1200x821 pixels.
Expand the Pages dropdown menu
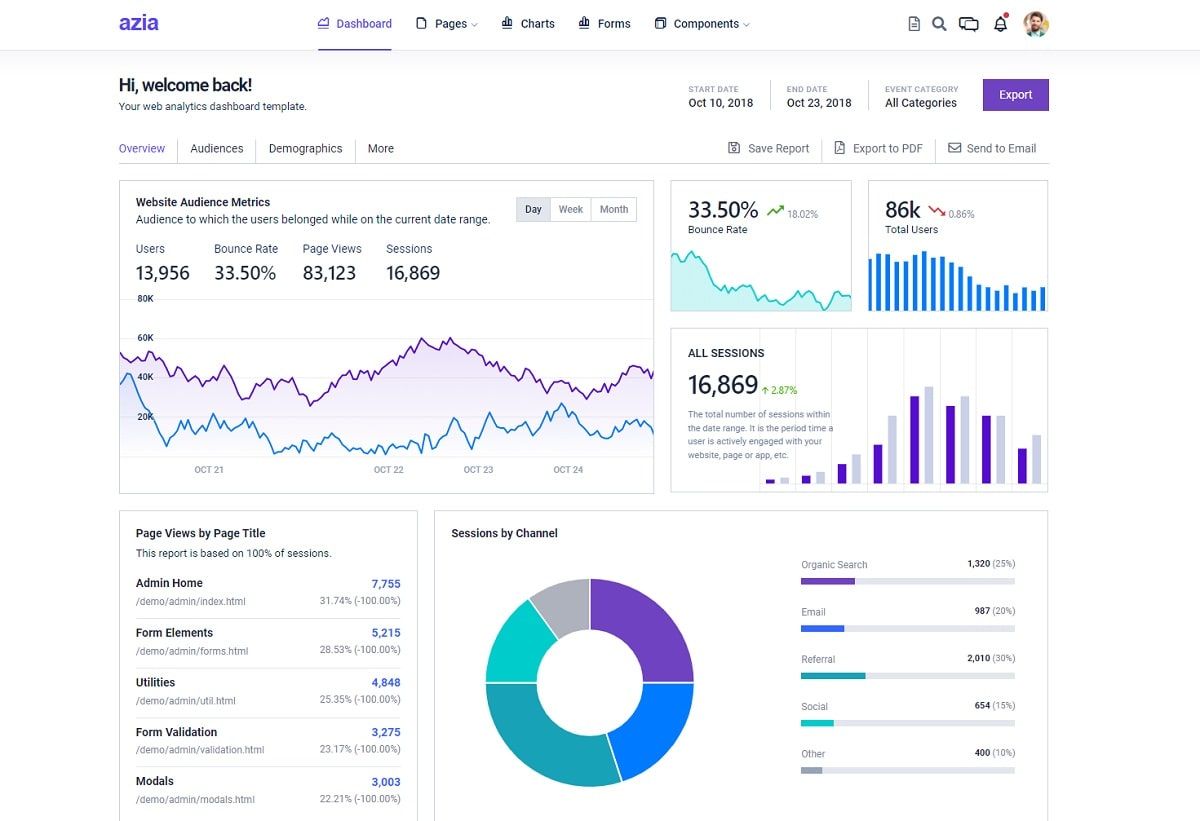[x=446, y=23]
